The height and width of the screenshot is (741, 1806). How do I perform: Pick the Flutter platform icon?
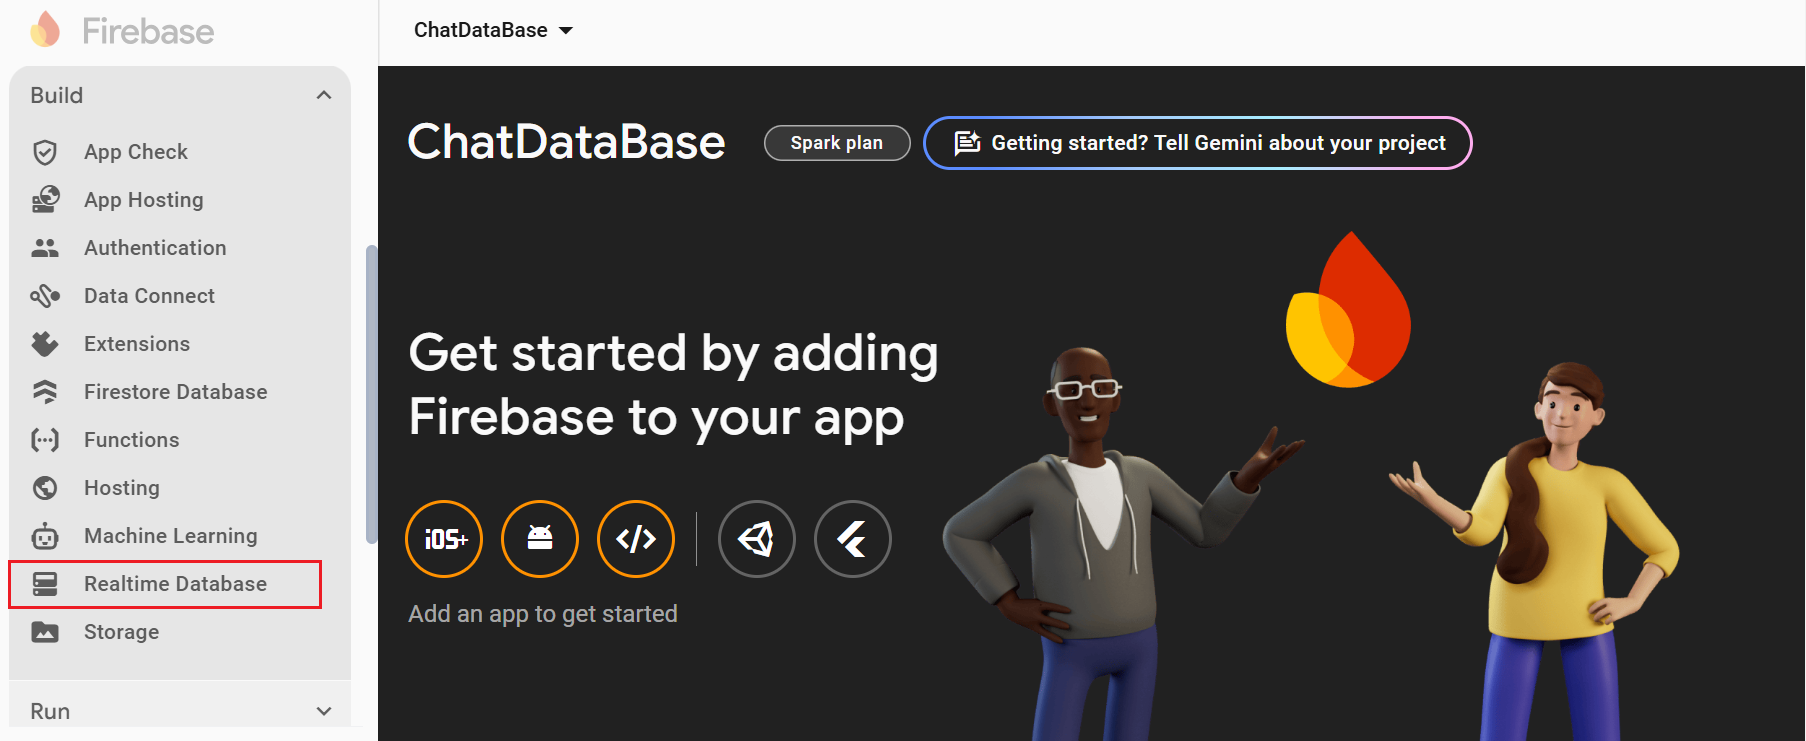853,539
